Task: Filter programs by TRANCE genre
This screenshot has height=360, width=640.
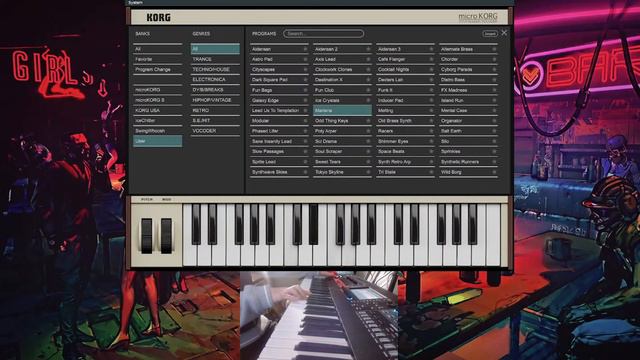Action: (215, 59)
